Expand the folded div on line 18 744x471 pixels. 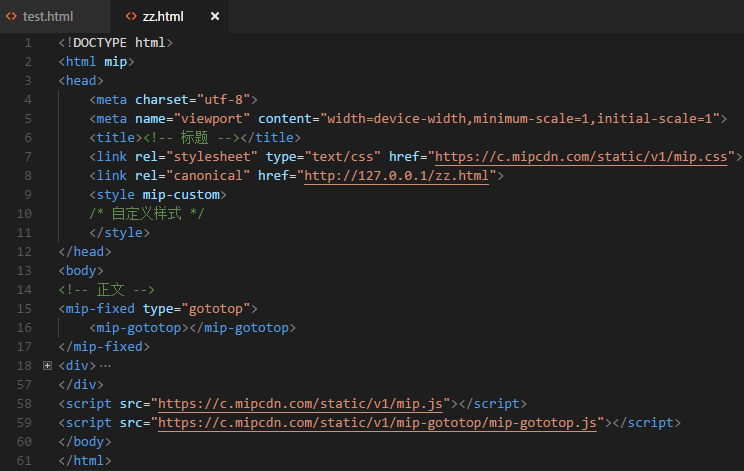47,365
